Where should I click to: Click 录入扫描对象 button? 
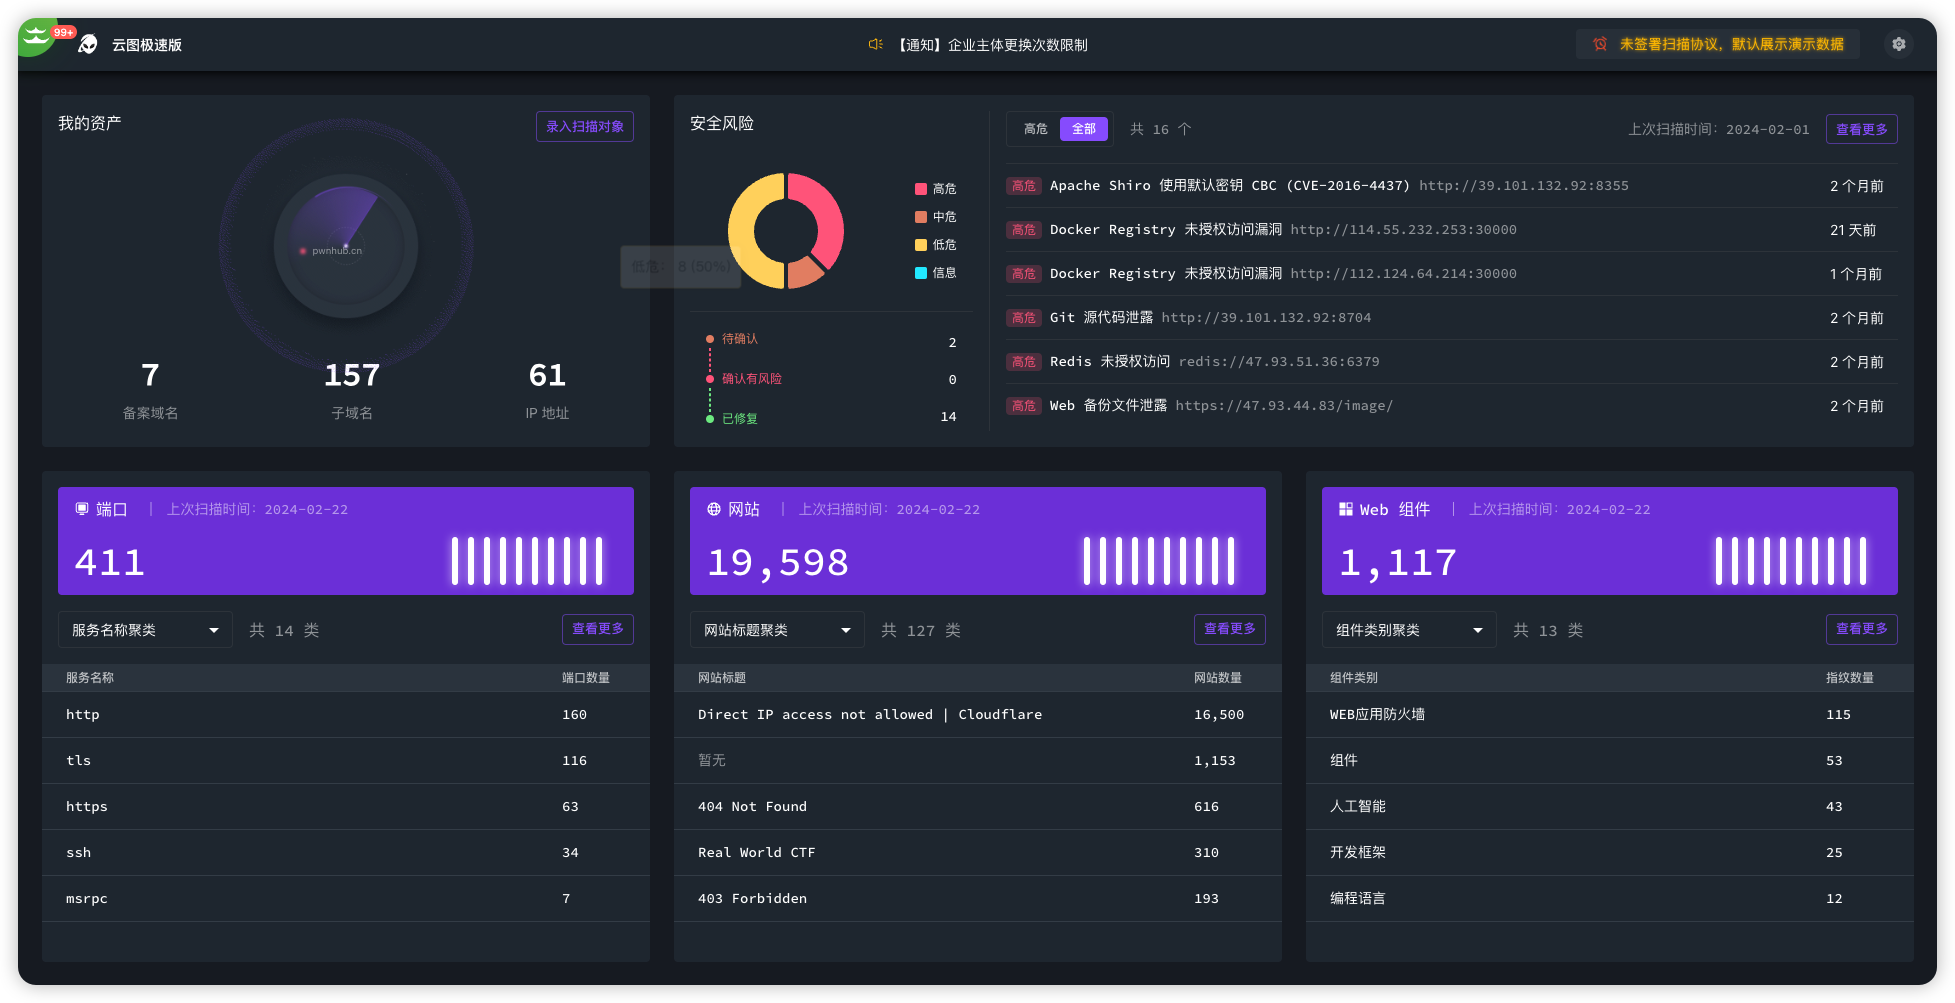click(x=585, y=127)
